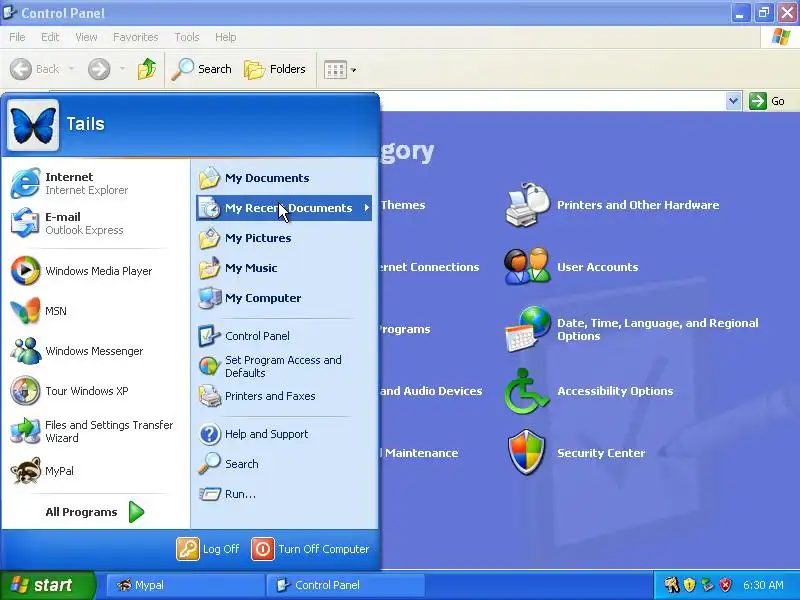The image size is (800, 600).
Task: Open My Pictures folder
Action: [x=284, y=238]
